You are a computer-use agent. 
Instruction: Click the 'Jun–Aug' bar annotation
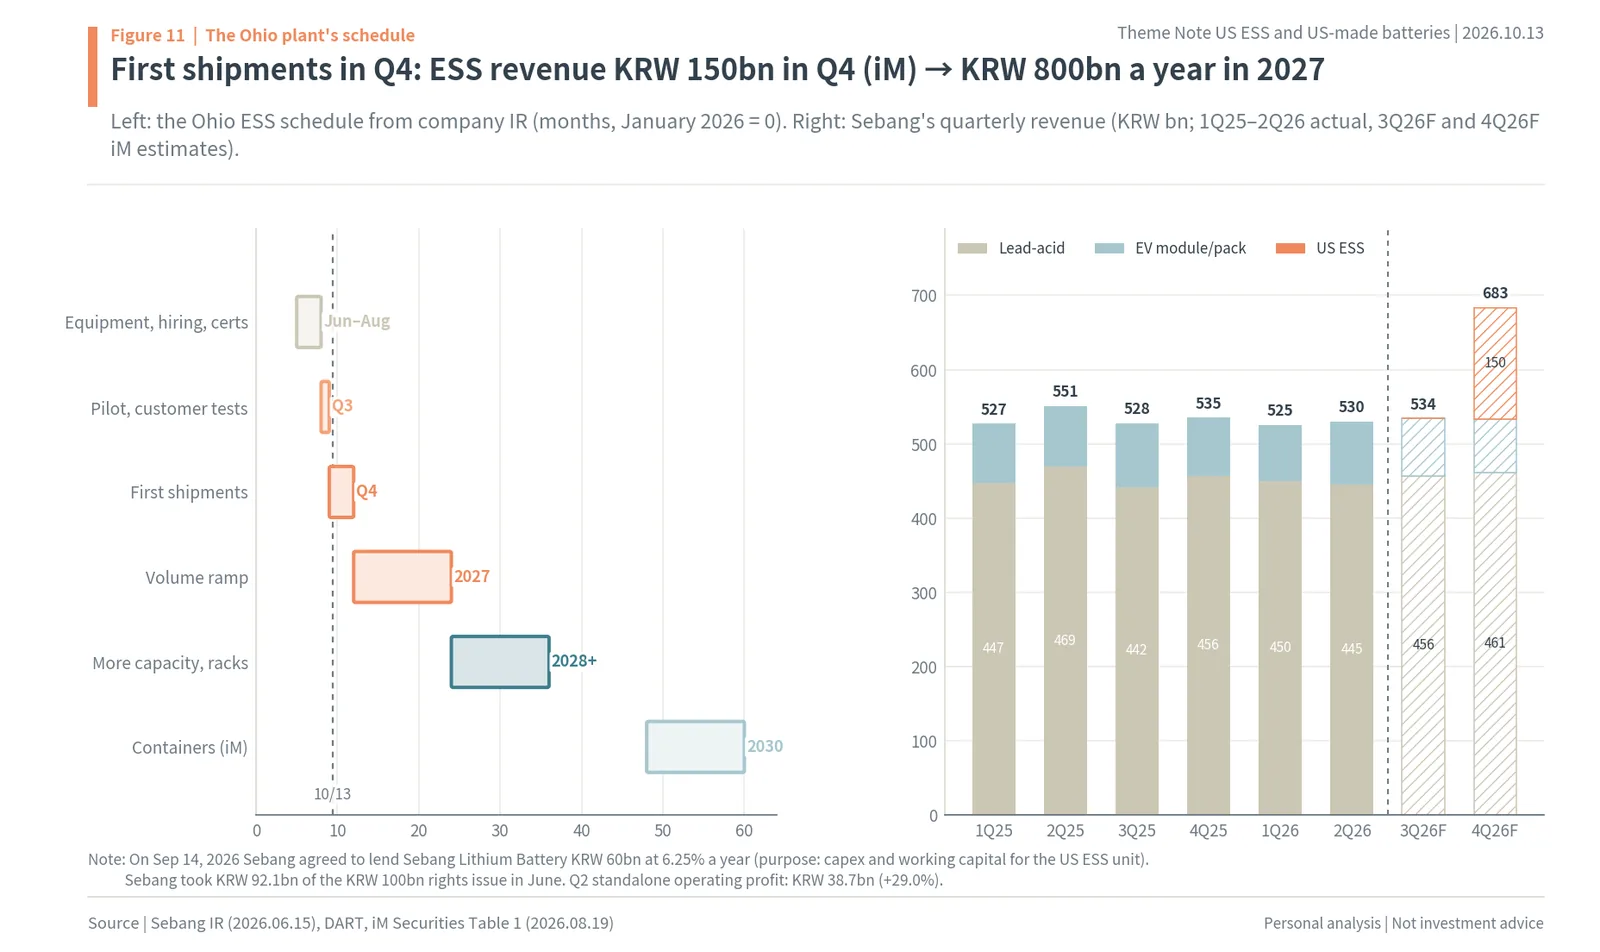357,321
